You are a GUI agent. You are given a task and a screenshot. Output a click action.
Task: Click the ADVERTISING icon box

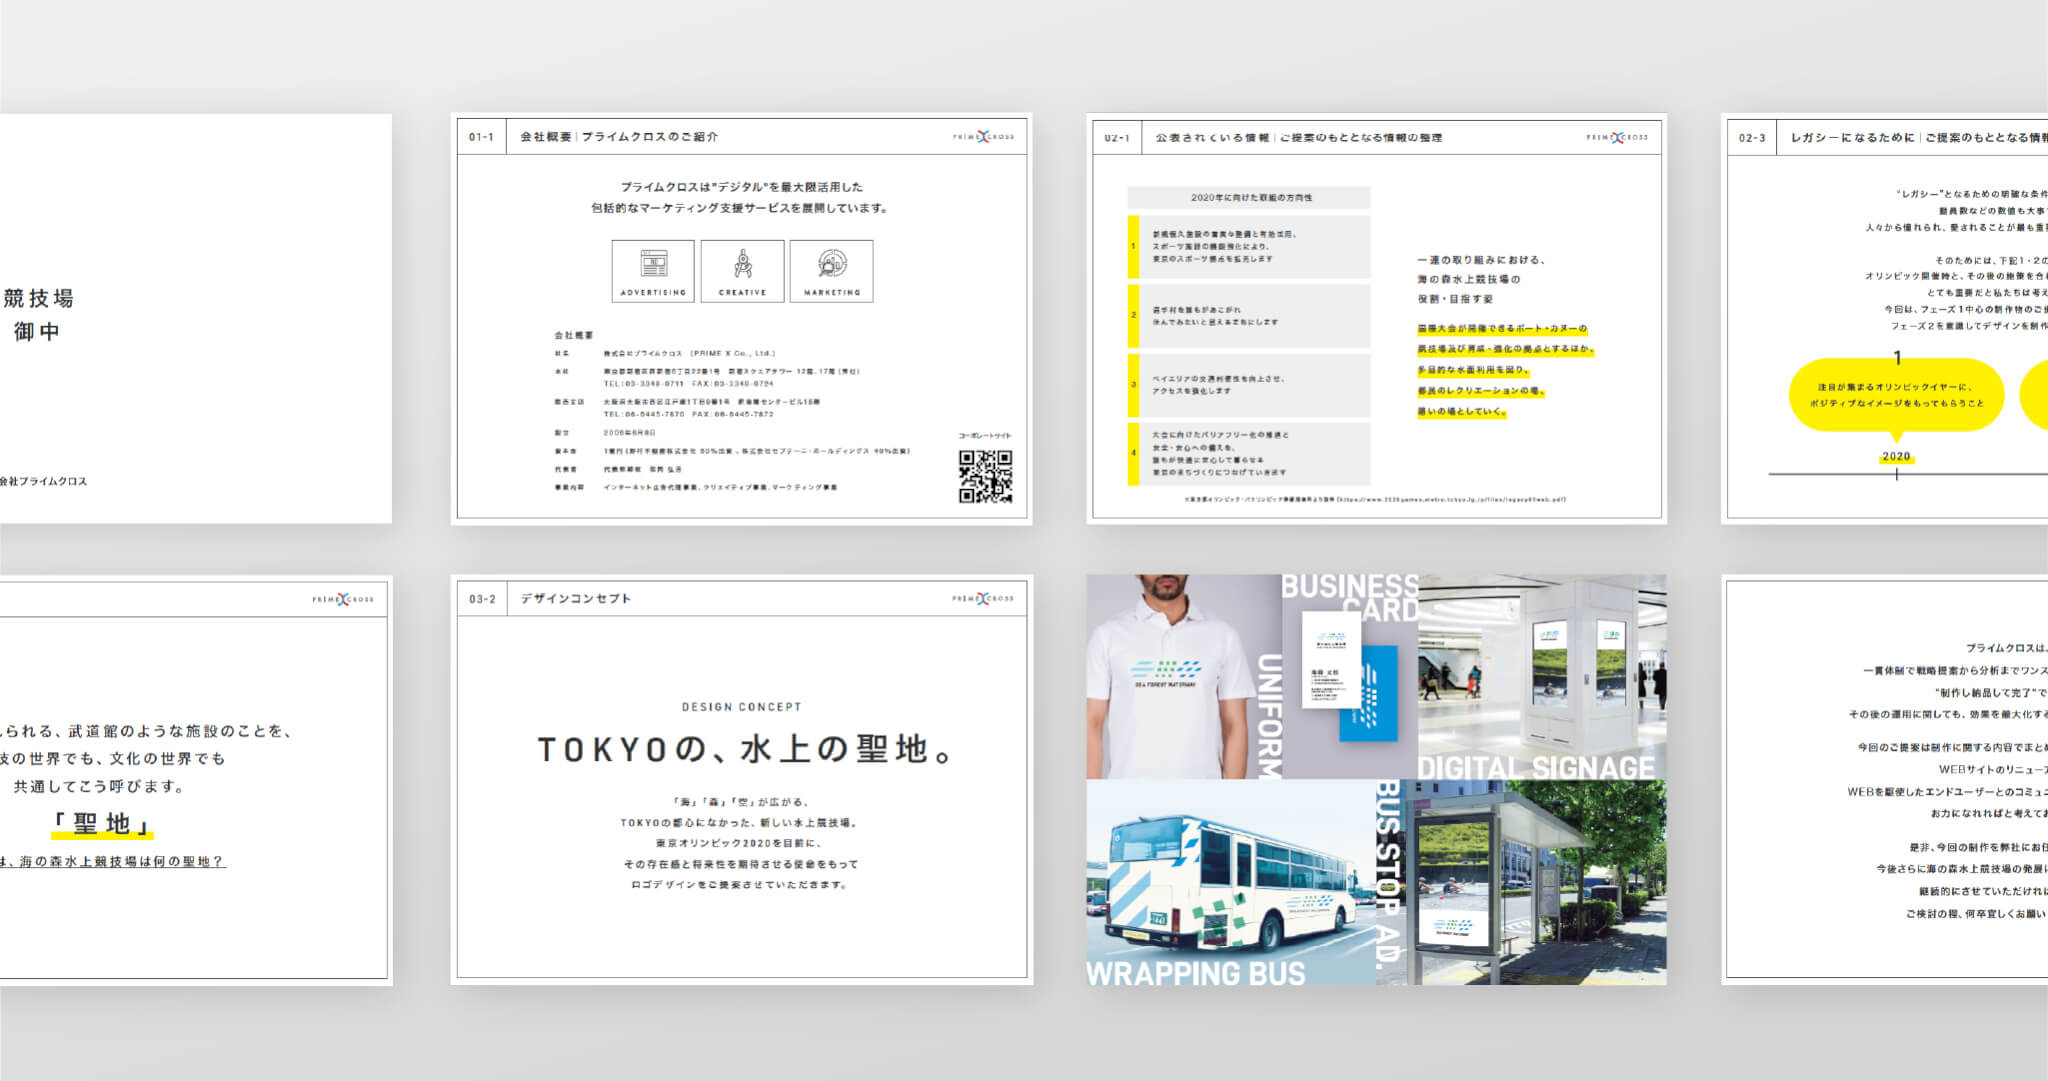click(x=653, y=271)
